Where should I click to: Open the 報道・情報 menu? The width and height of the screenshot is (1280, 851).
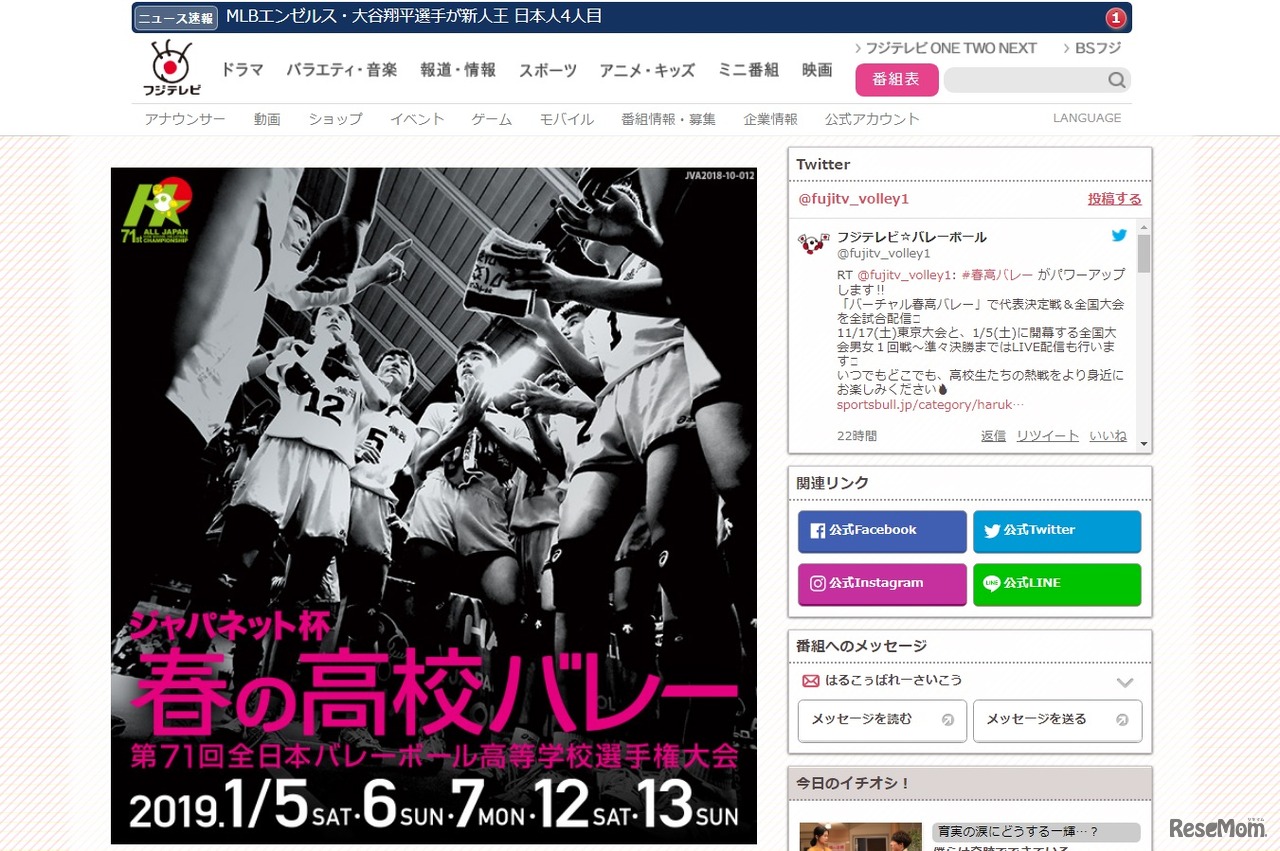[458, 70]
